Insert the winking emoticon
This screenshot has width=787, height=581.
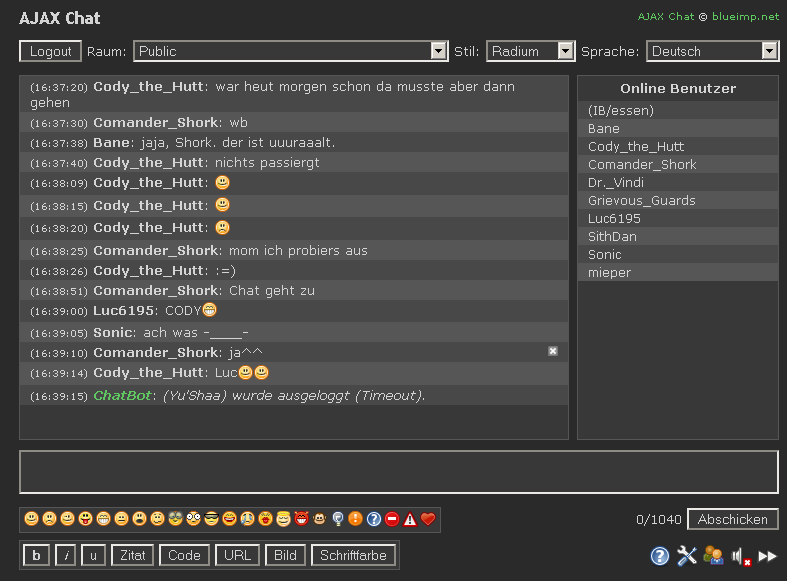(x=68, y=519)
